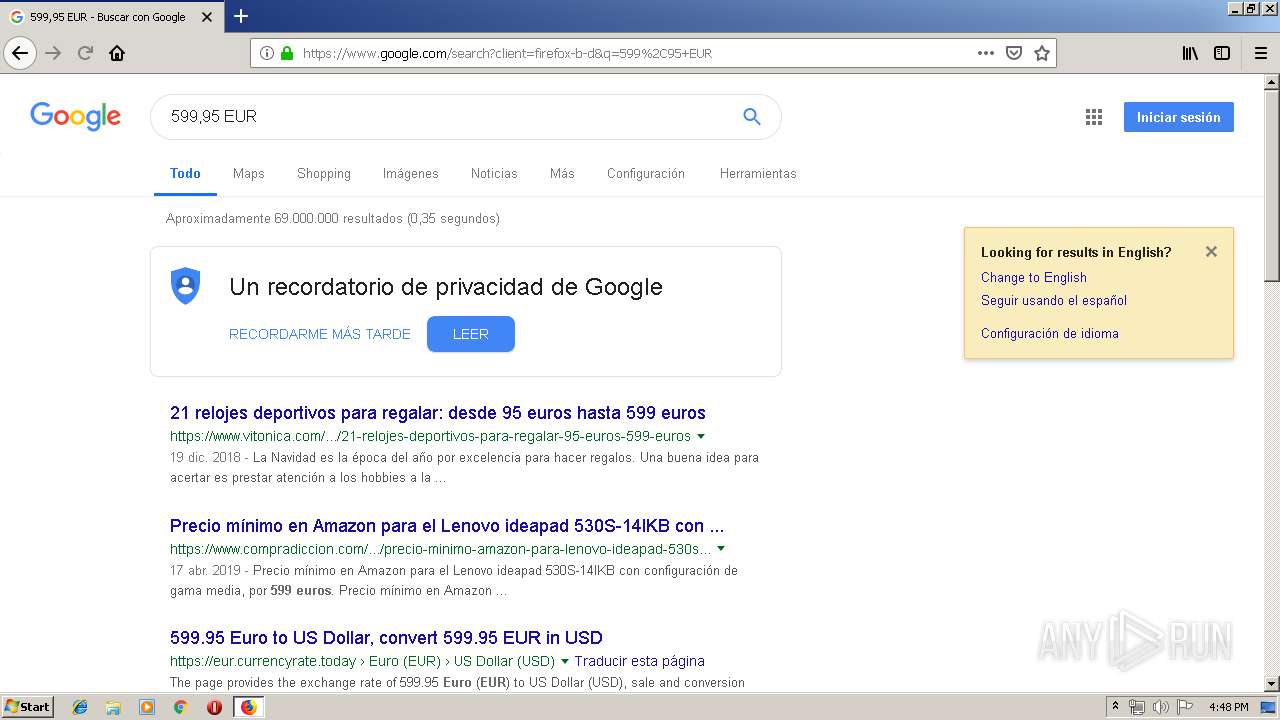Open Configuración de idioma link
This screenshot has height=720, width=1280.
coord(1050,333)
